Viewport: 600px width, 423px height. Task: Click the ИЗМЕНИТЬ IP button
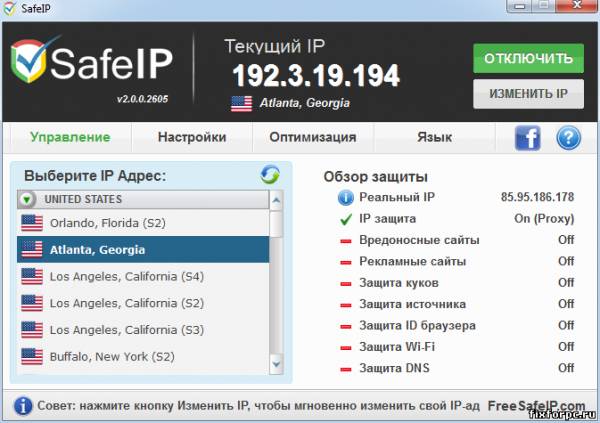pos(528,94)
